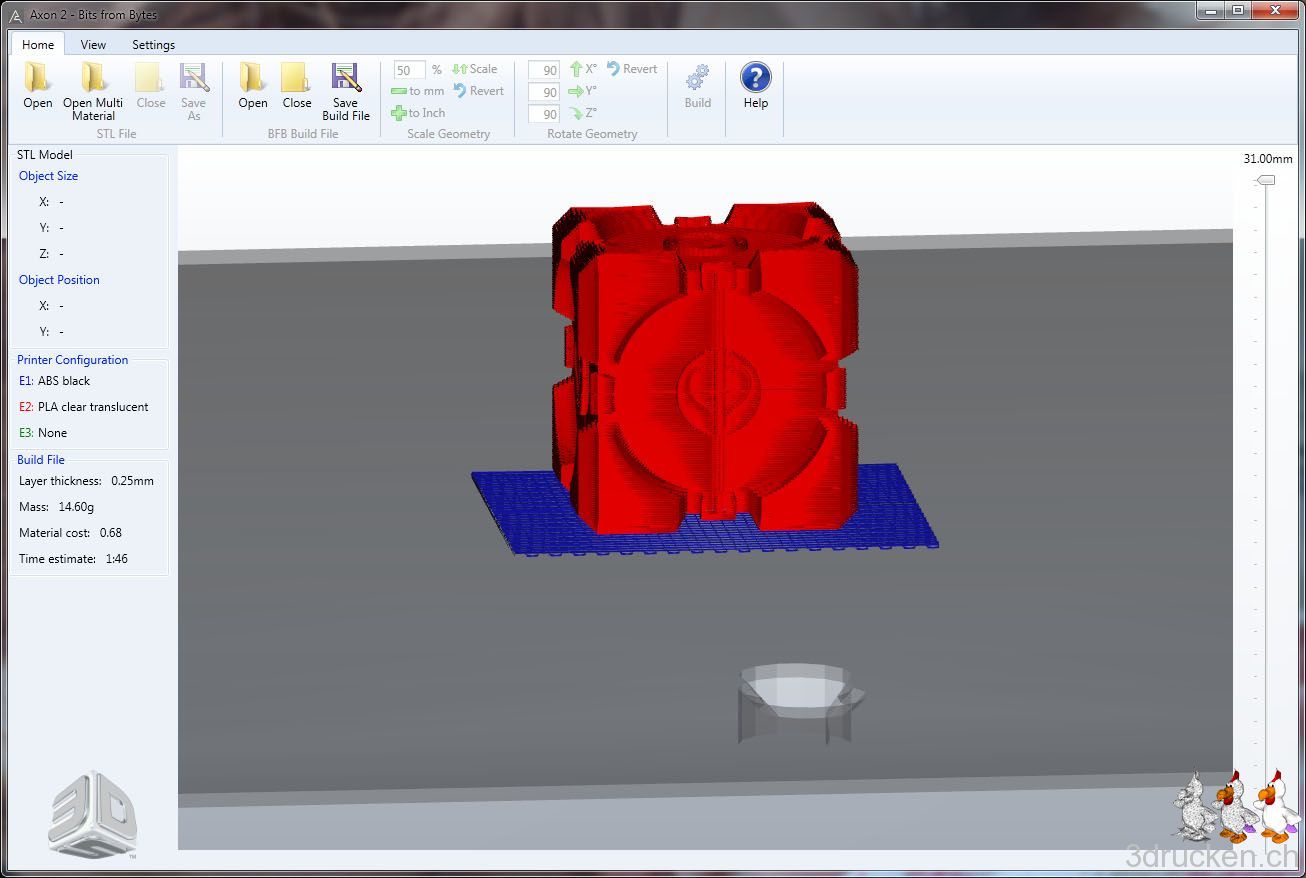Click Revert under Rotate Geometry
Image resolution: width=1306 pixels, height=878 pixels.
(x=632, y=69)
